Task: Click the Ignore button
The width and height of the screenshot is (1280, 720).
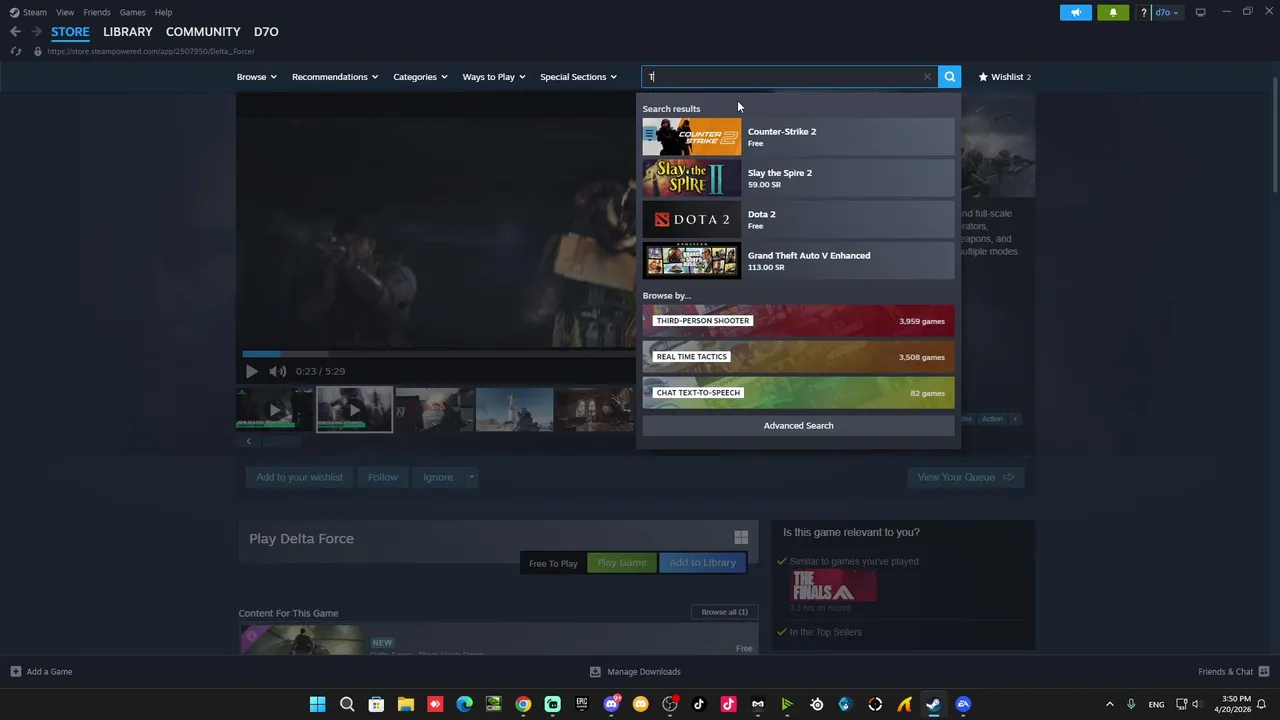Action: (x=438, y=477)
